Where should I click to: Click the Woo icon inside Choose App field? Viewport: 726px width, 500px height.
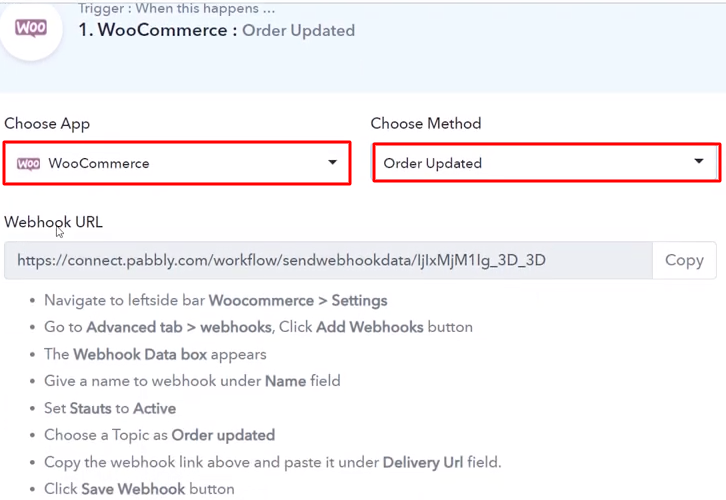pos(29,164)
